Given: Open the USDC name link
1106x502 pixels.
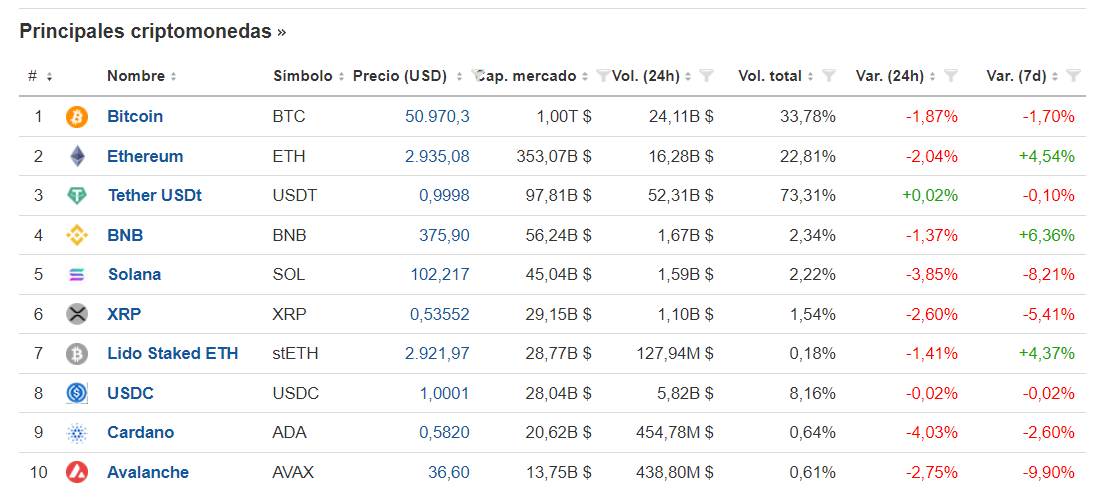Looking at the screenshot, I should coord(130,393).
